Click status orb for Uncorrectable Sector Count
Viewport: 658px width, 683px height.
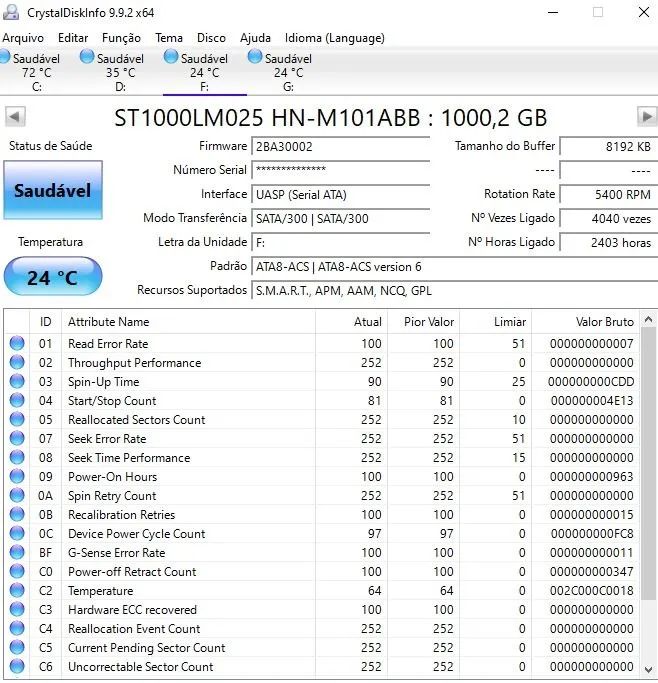(x=17, y=666)
